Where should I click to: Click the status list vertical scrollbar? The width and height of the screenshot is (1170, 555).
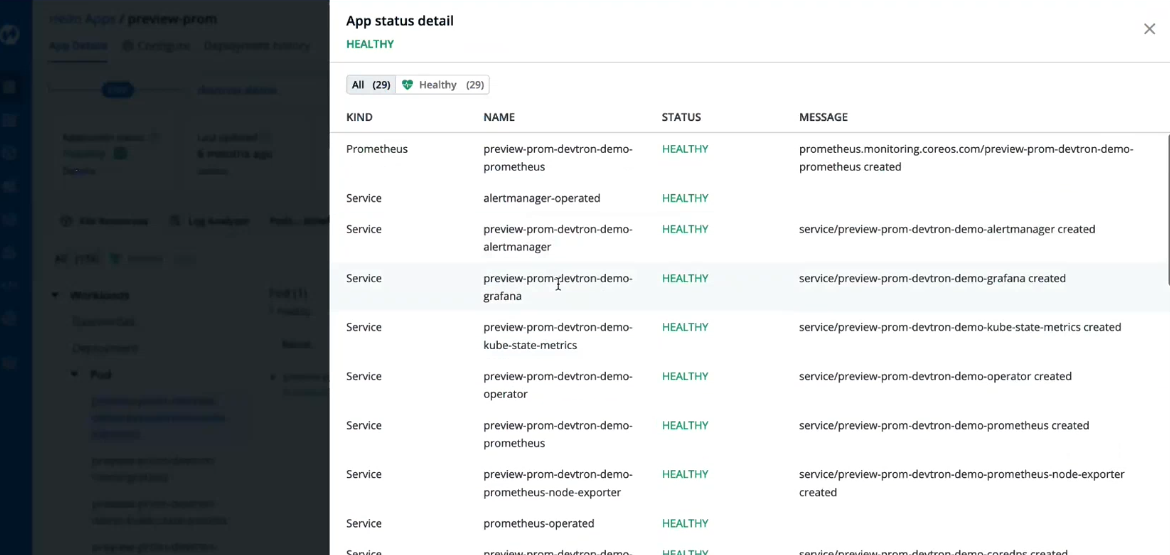1166,200
